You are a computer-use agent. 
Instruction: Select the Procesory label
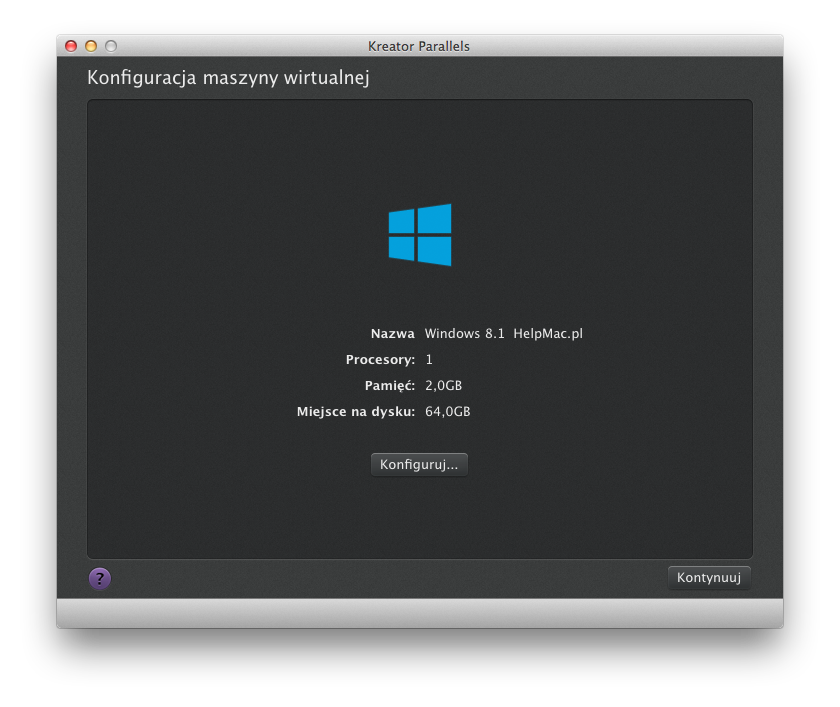[x=380, y=360]
